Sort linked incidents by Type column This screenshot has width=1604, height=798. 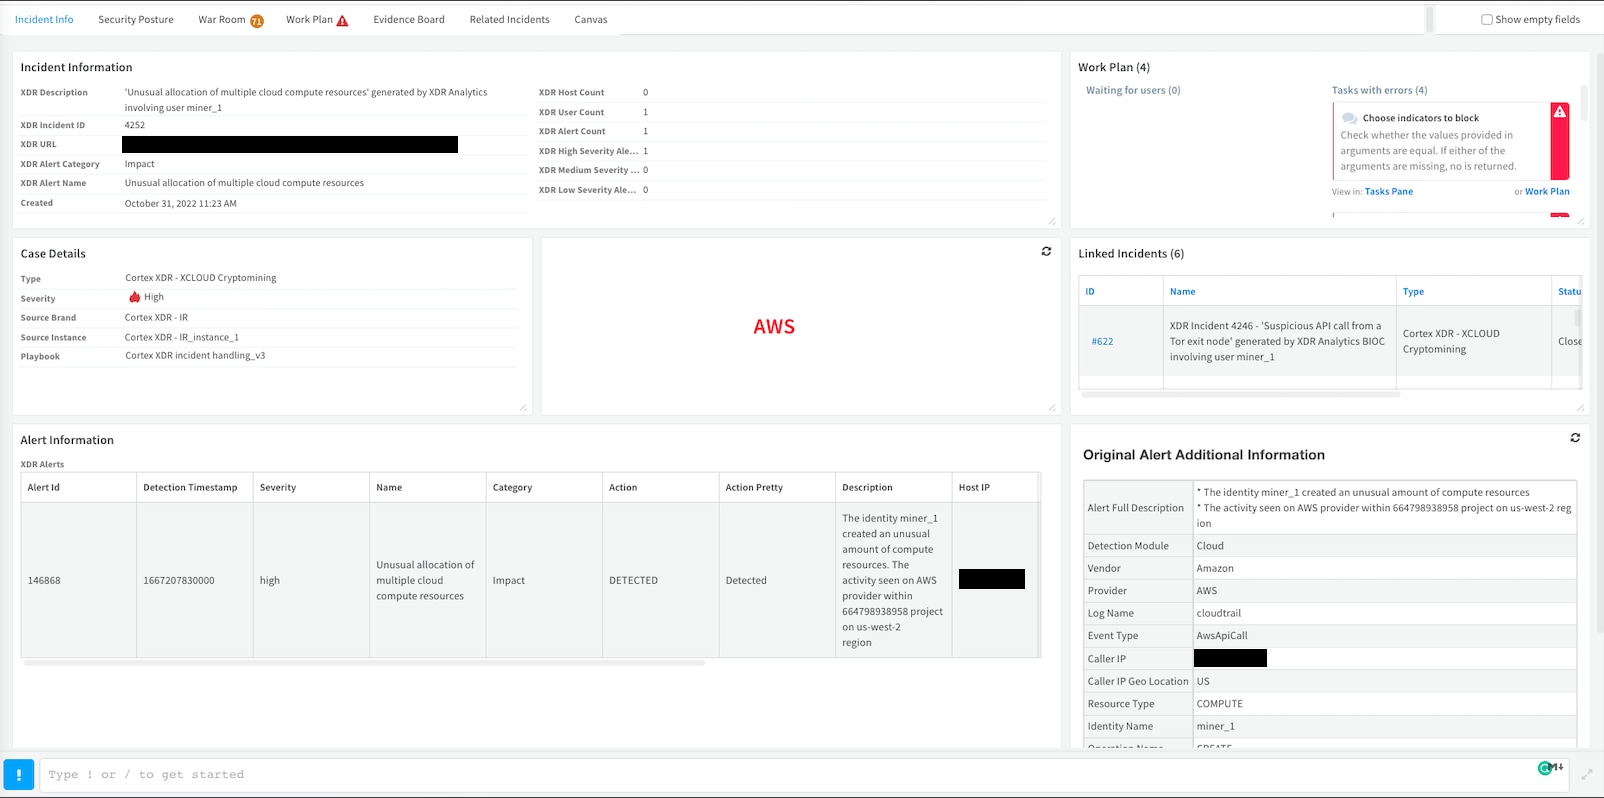pos(1413,292)
